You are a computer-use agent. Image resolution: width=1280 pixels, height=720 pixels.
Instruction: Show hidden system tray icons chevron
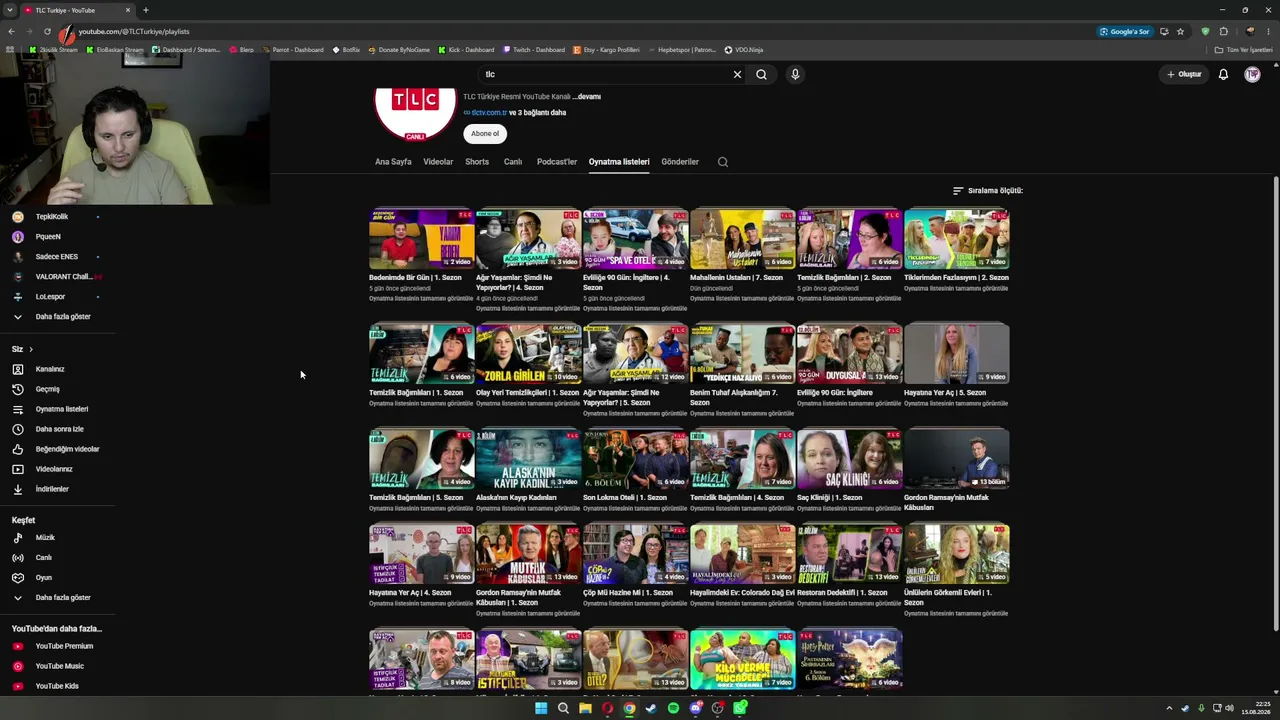pyautogui.click(x=1170, y=708)
